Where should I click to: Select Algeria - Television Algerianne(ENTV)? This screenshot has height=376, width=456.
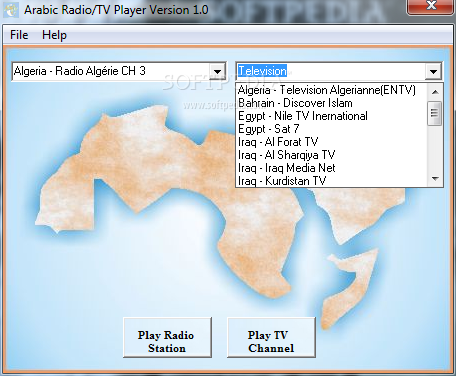pyautogui.click(x=331, y=90)
